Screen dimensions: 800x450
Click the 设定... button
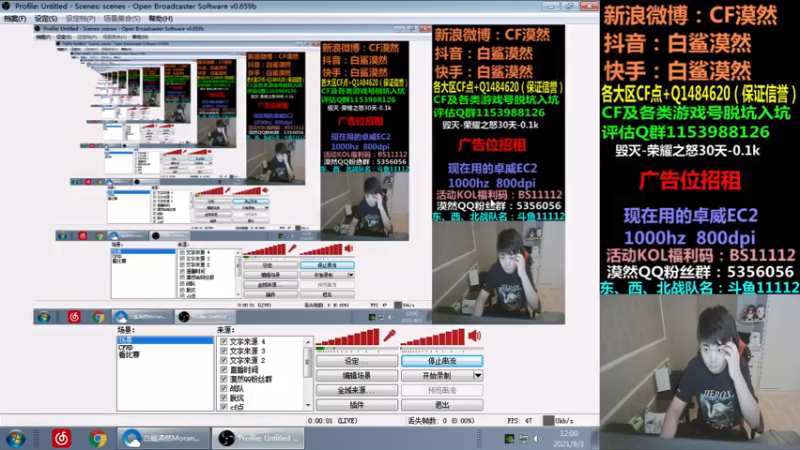357,361
